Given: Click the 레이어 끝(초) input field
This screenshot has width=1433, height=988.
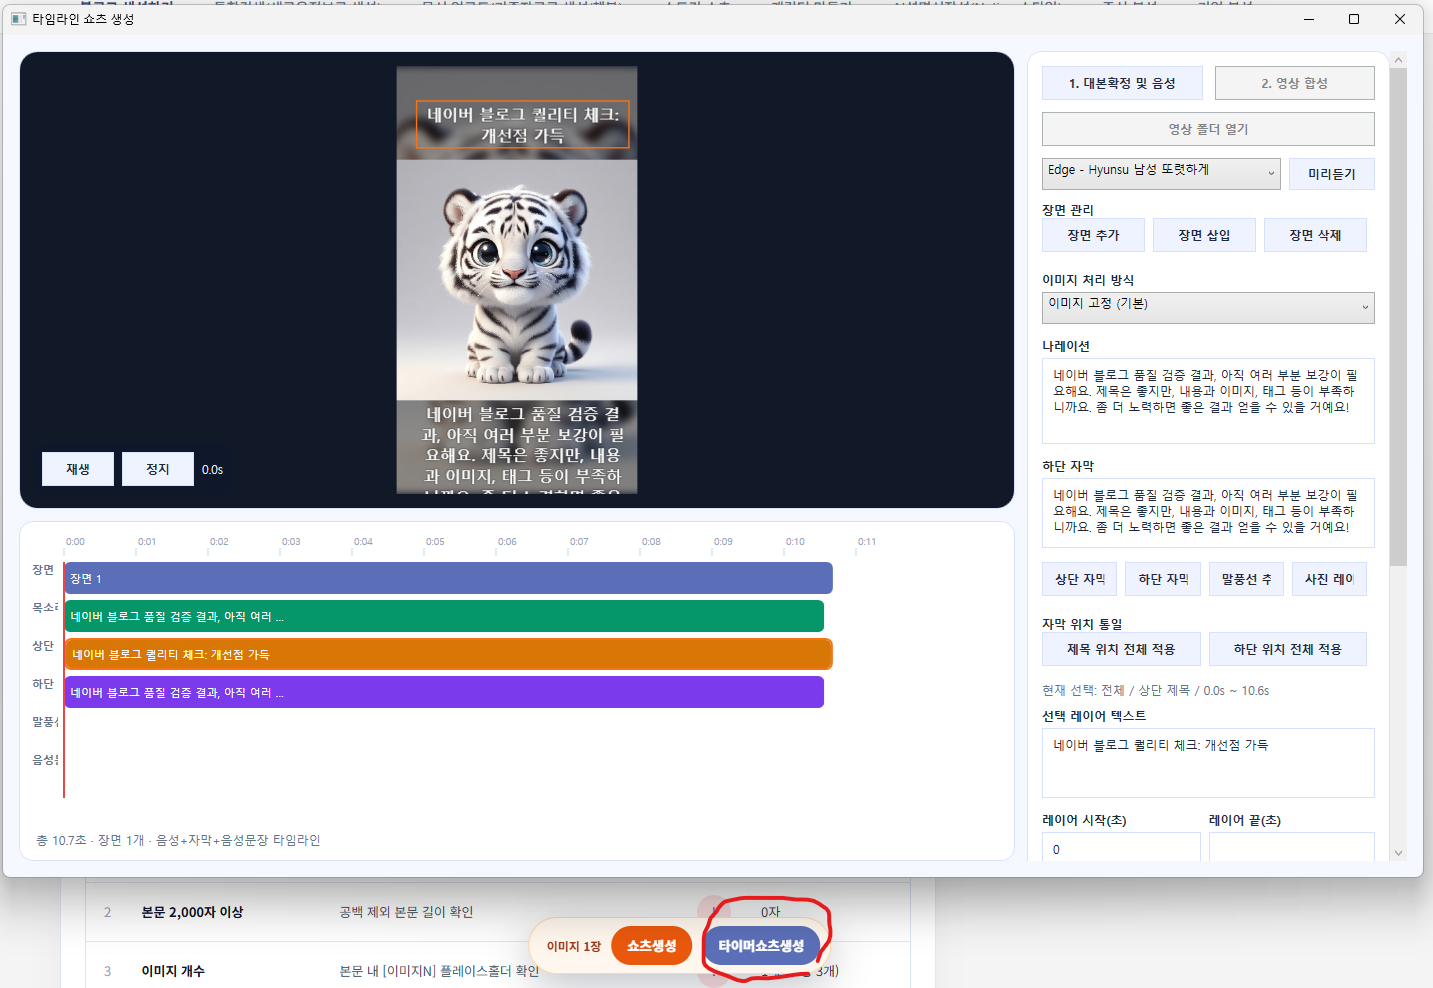Looking at the screenshot, I should 1292,848.
